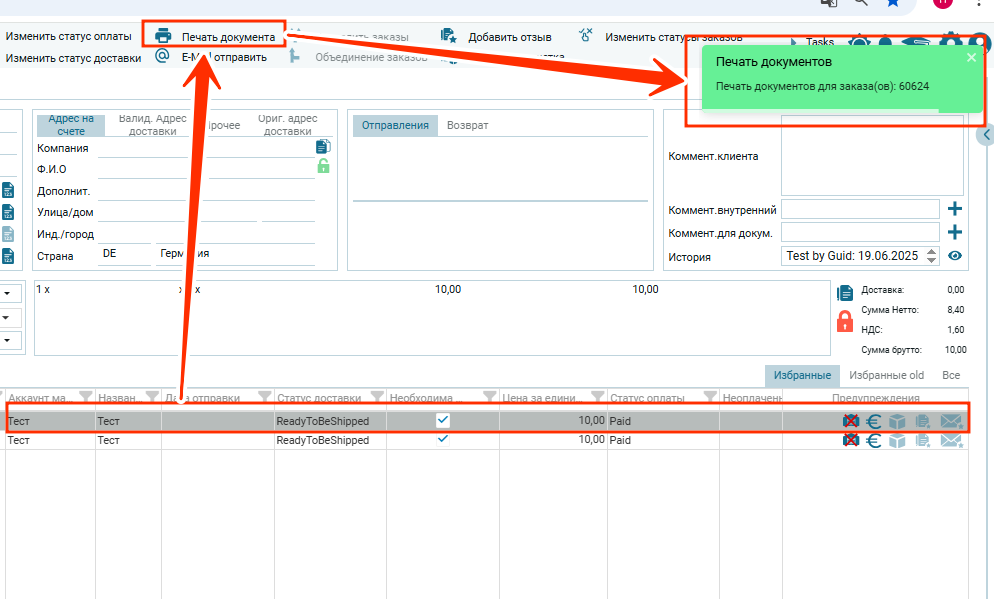The image size is (994, 599).
Task: Toggle the Необходима checkbox in selected row
Action: pos(443,421)
